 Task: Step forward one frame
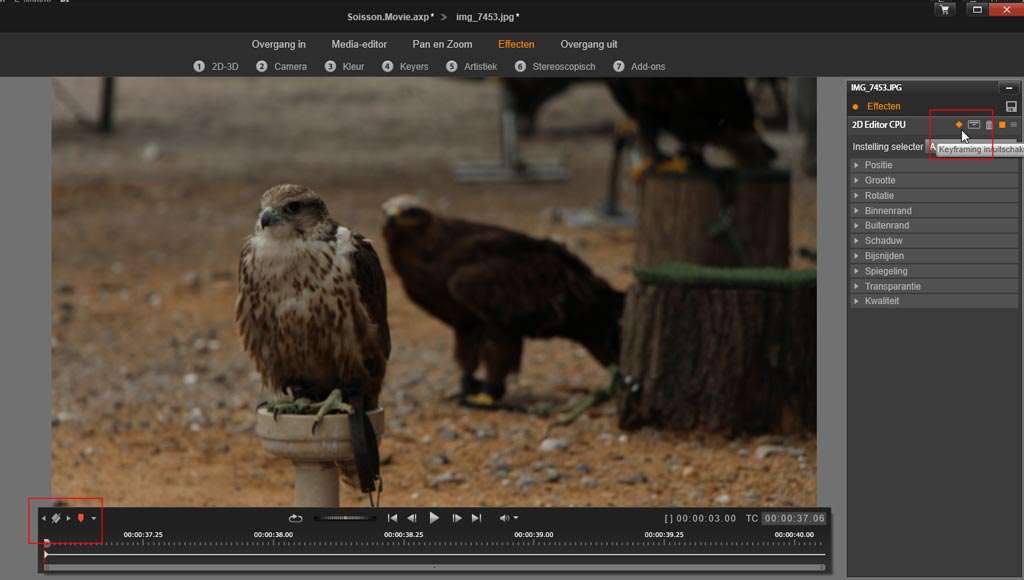click(457, 518)
